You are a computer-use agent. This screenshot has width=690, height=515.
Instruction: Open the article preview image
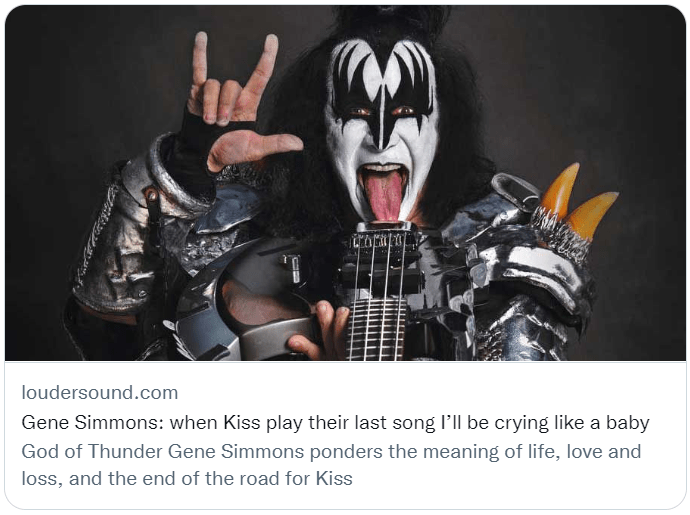tap(345, 183)
